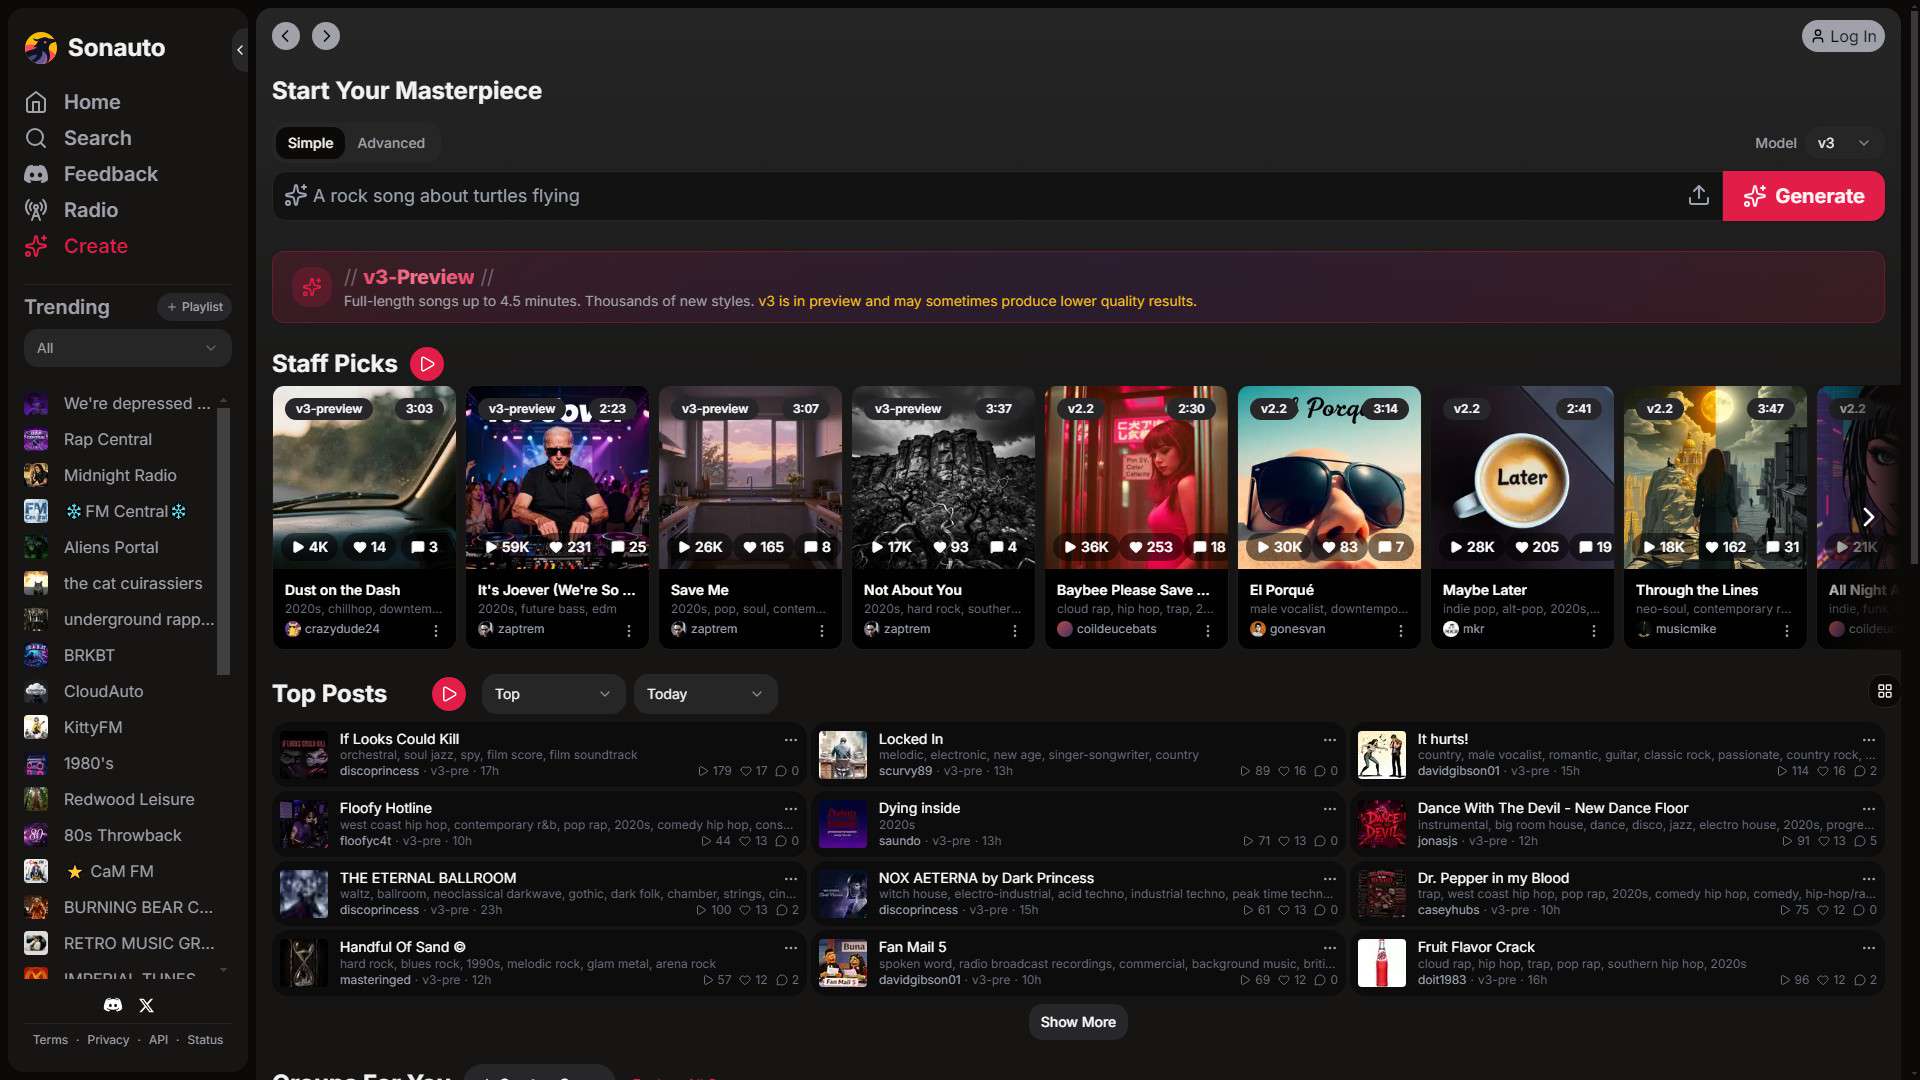Open the Dust on the Dash cover

pyautogui.click(x=364, y=477)
